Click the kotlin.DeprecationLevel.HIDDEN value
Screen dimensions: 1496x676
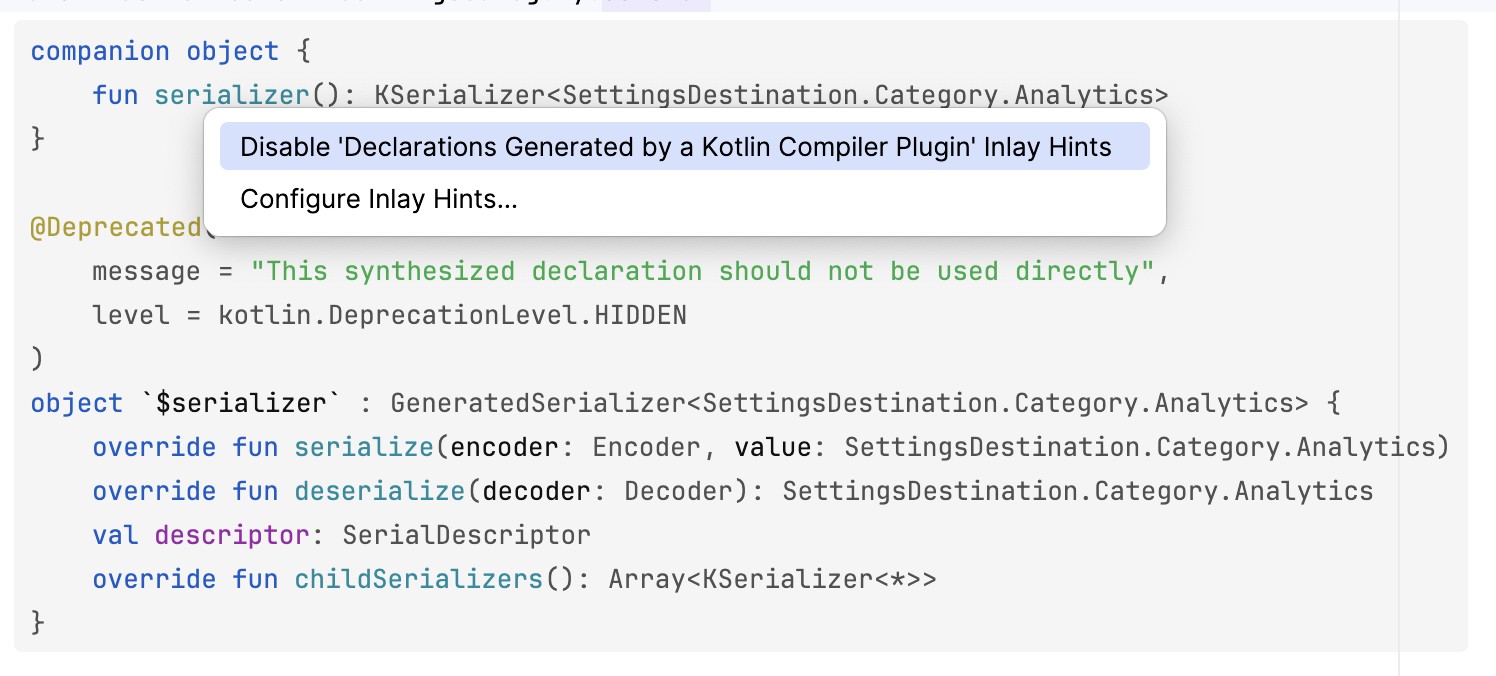(x=452, y=316)
